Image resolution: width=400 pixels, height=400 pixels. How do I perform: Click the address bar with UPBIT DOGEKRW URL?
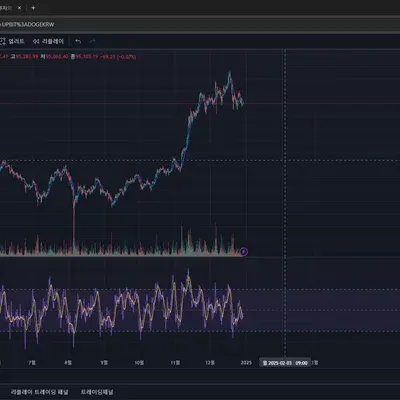click(x=200, y=24)
